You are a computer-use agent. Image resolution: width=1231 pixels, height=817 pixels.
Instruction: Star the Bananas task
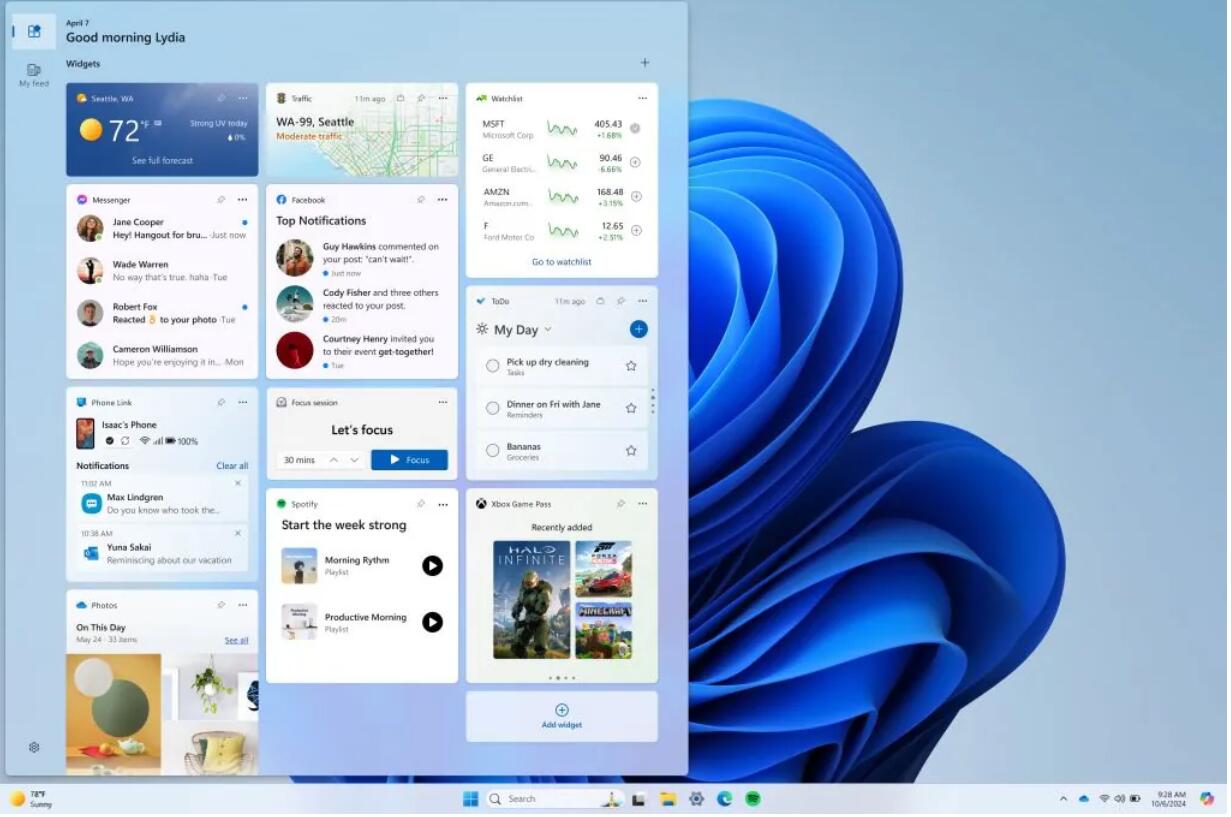coord(633,452)
